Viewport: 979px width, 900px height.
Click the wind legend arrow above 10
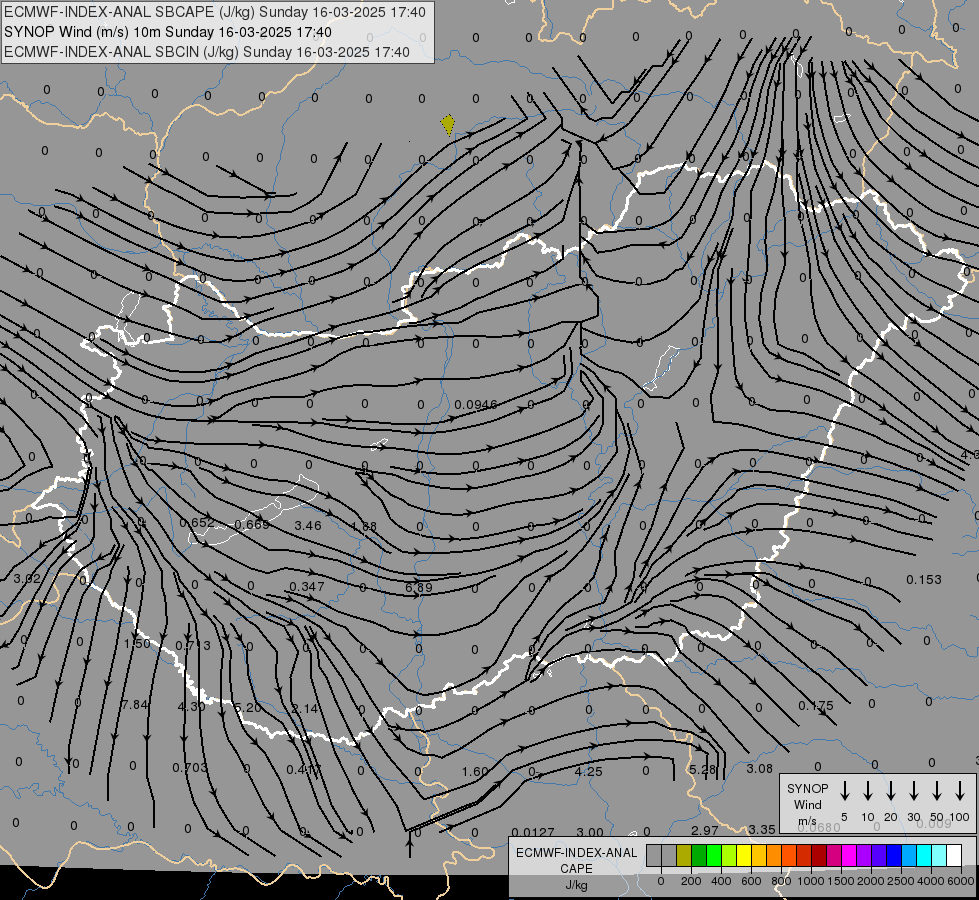tap(868, 791)
